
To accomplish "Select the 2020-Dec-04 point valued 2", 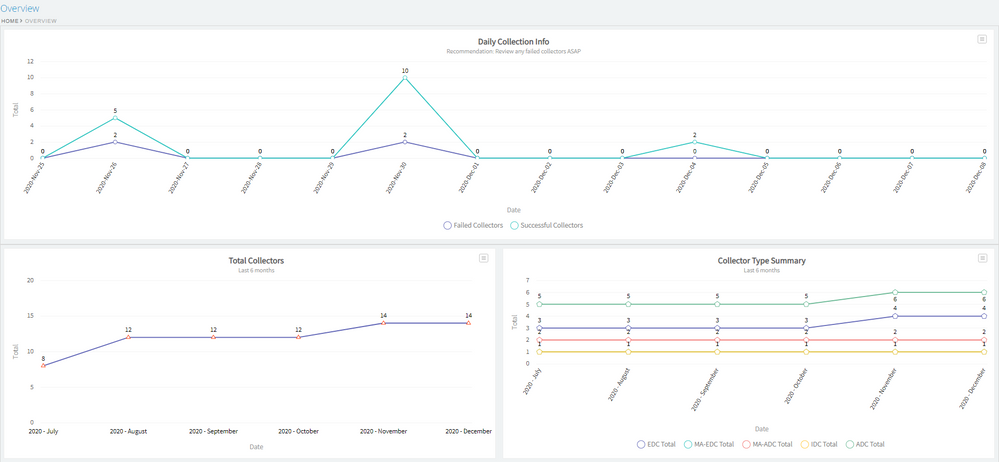I will 695,142.
